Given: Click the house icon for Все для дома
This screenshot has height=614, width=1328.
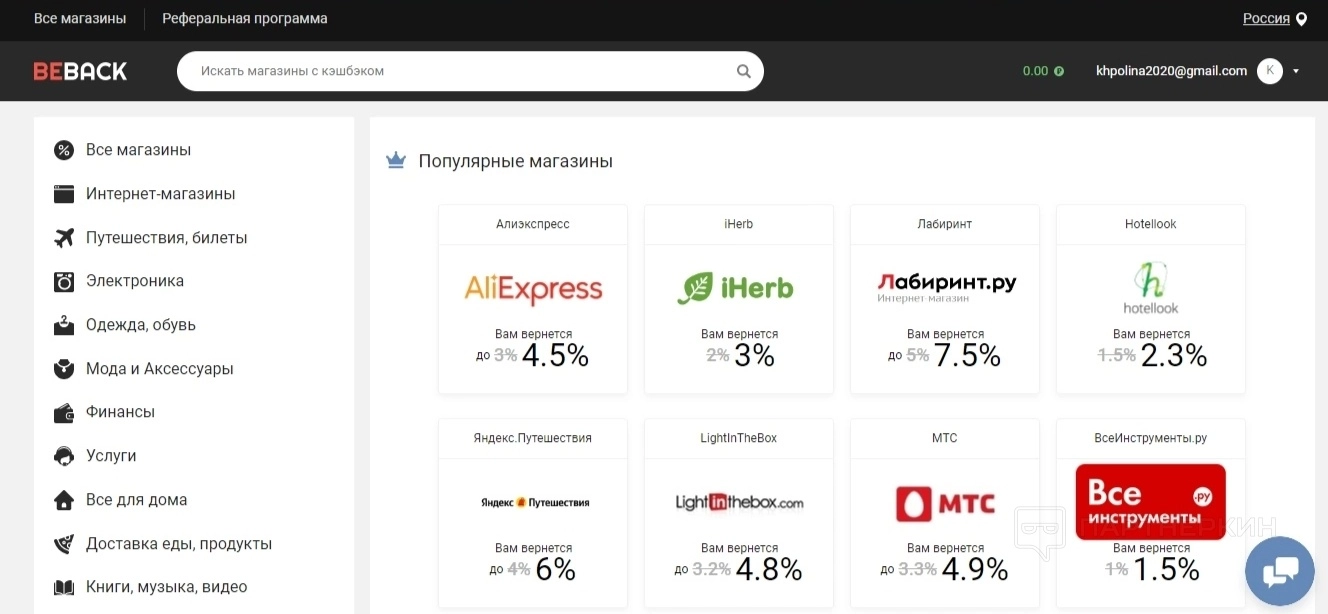Looking at the screenshot, I should (64, 500).
